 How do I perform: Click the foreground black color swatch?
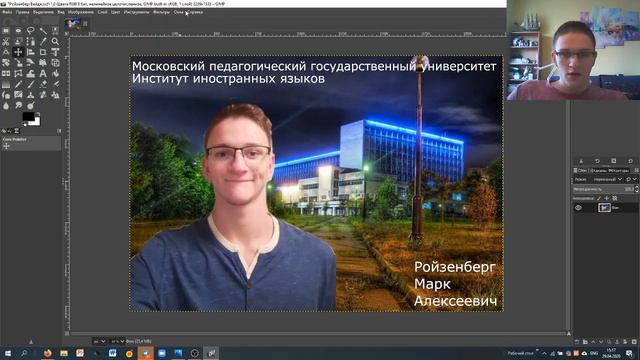pyautogui.click(x=28, y=116)
